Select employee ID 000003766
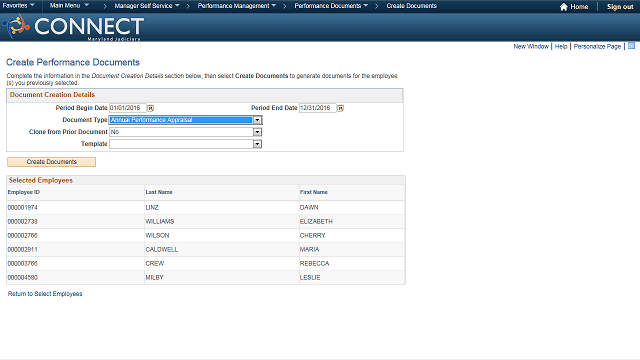Screen dimensions: 640x360 click(x=22, y=264)
